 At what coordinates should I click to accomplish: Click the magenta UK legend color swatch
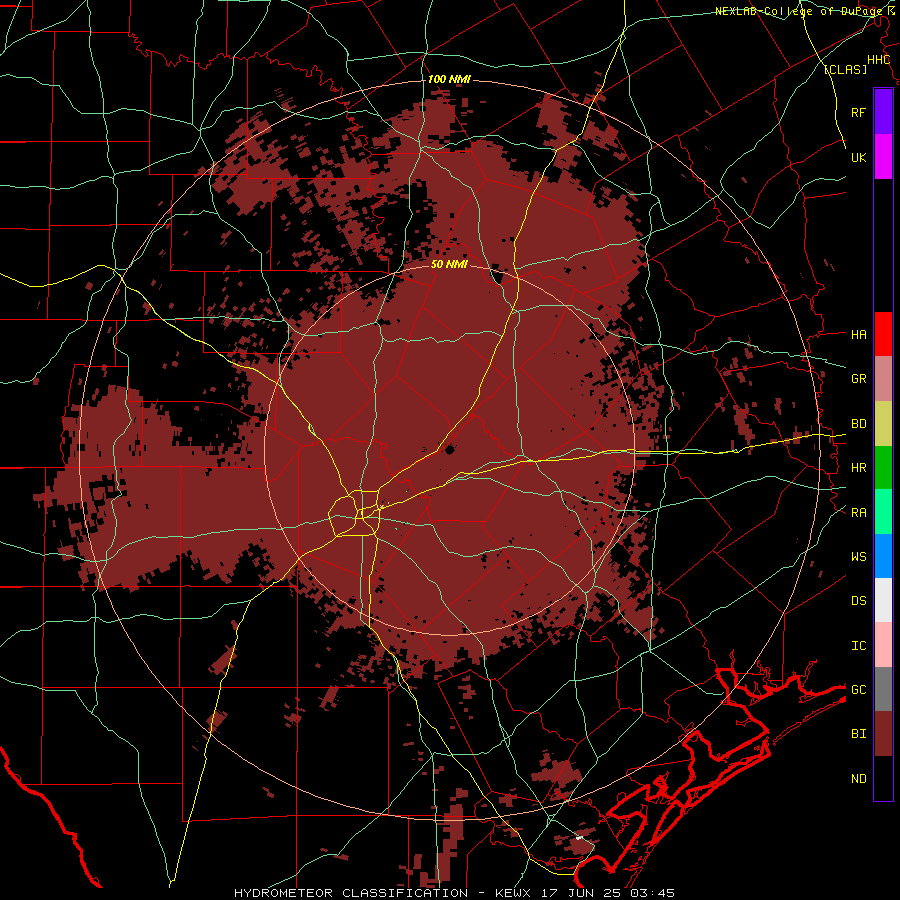(x=883, y=156)
